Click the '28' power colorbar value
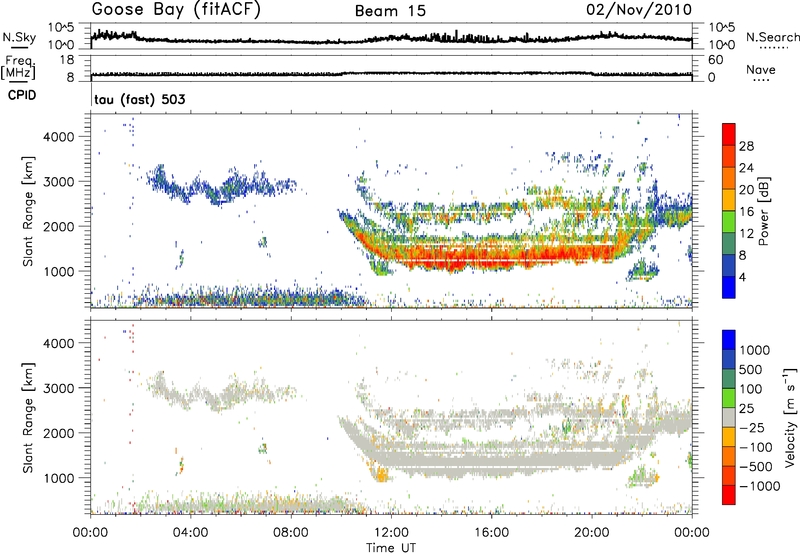 [746, 146]
